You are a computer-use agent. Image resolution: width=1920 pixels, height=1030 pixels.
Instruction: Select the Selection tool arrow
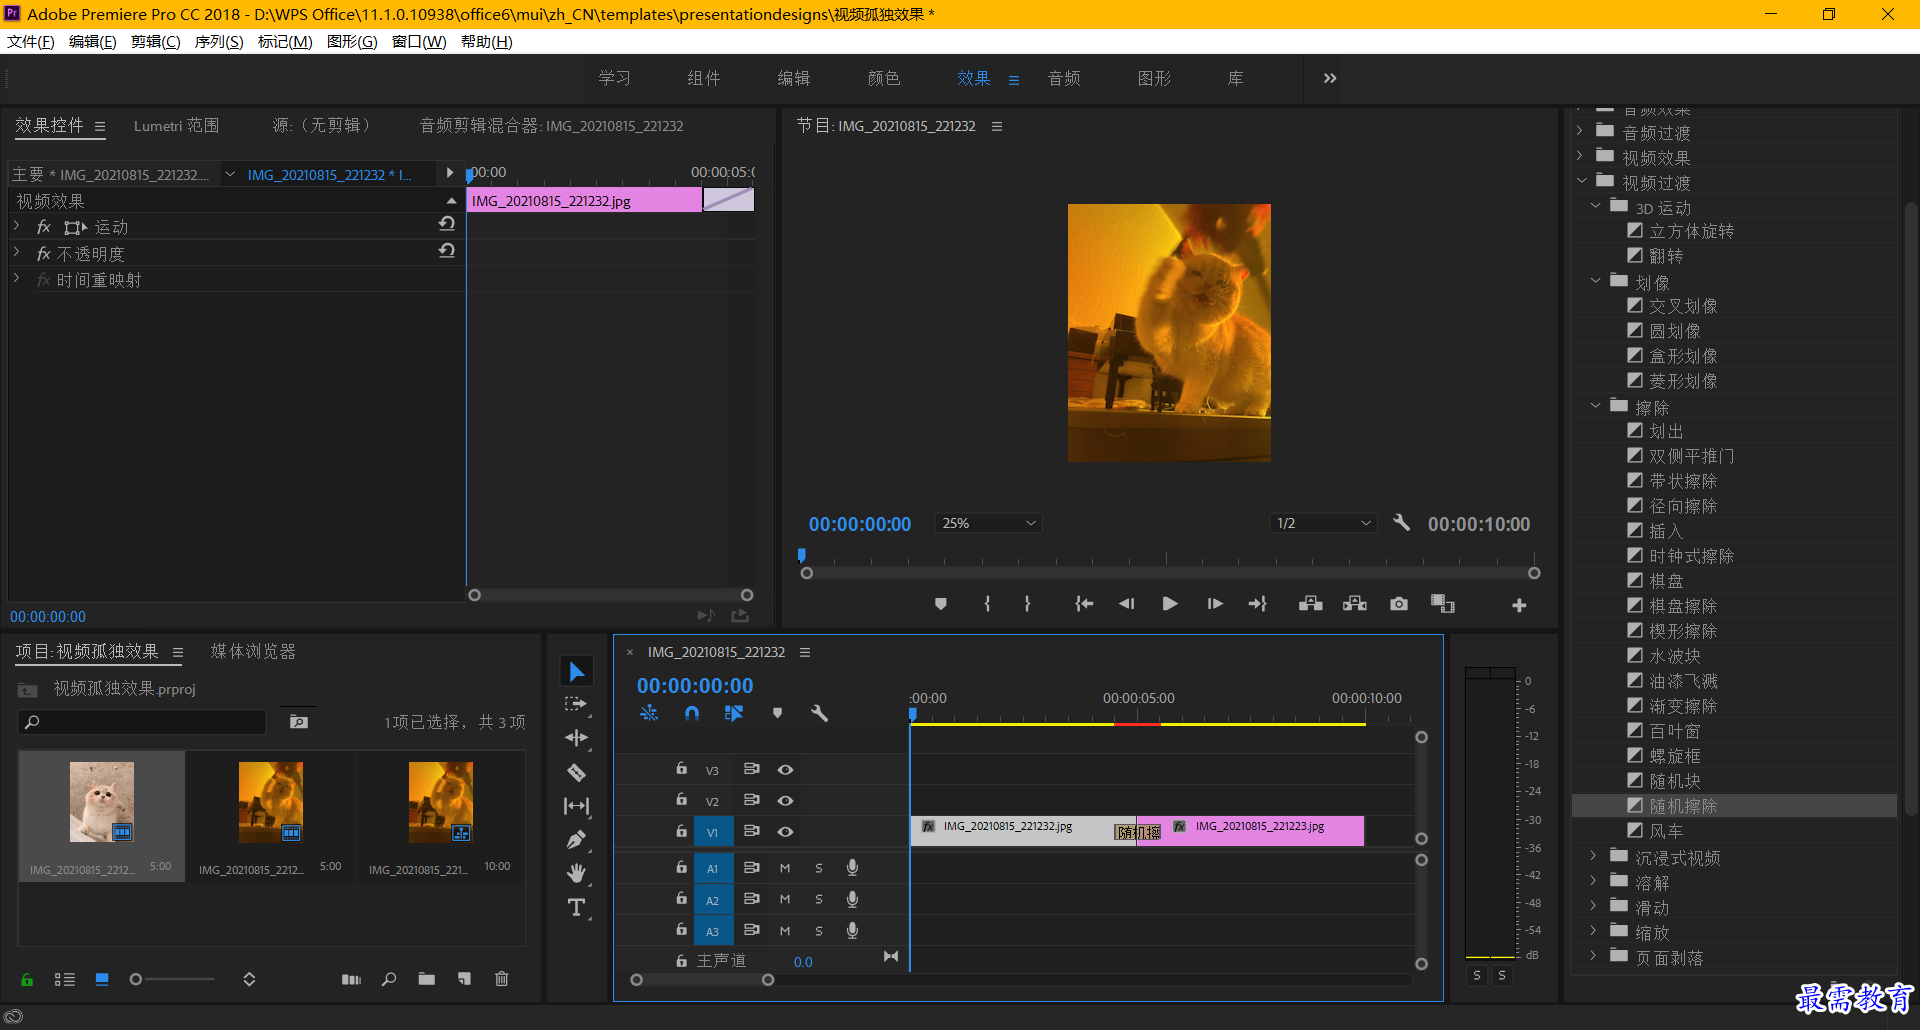[577, 671]
